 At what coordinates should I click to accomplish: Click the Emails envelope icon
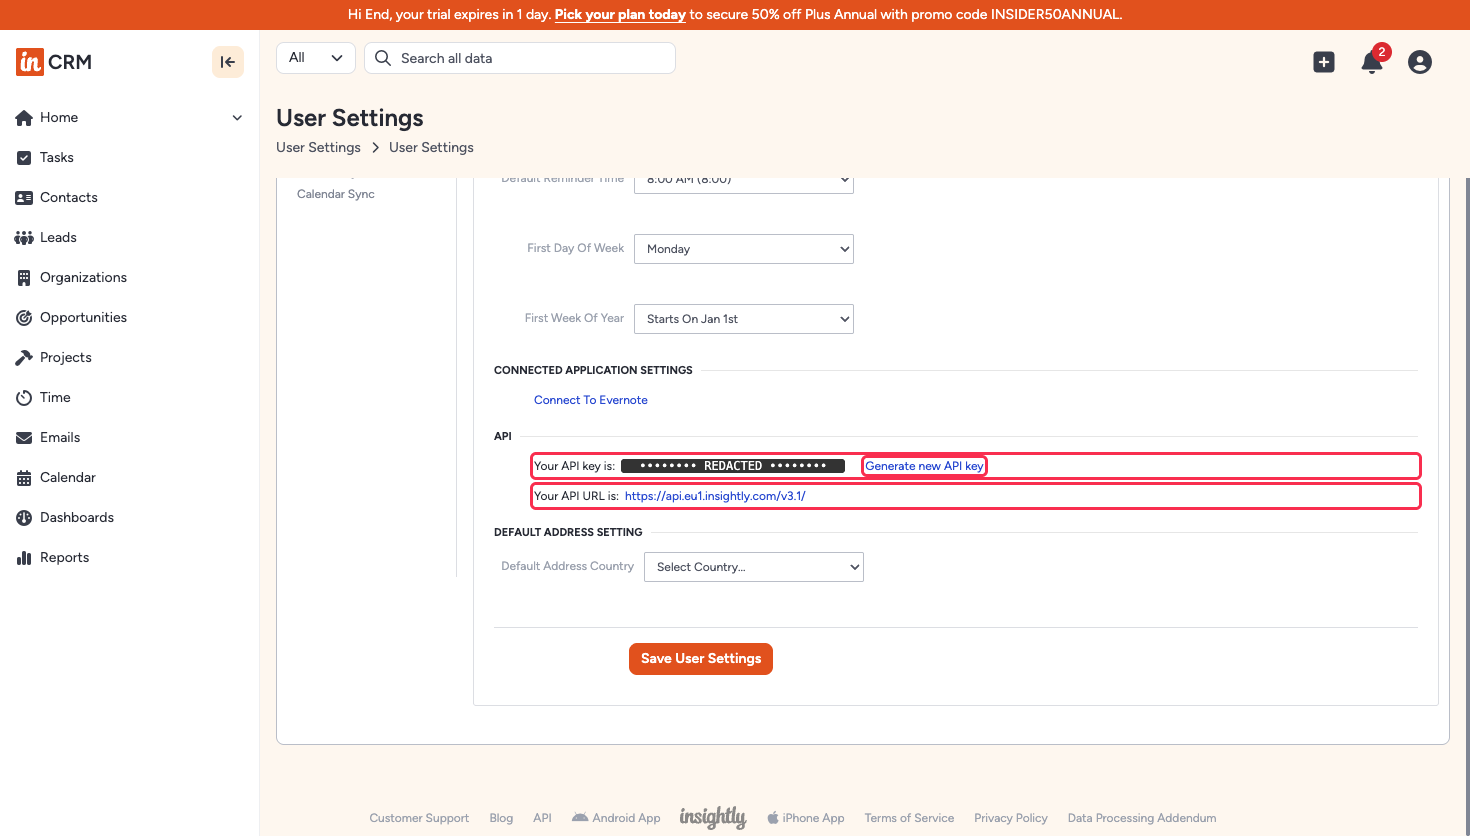point(24,438)
